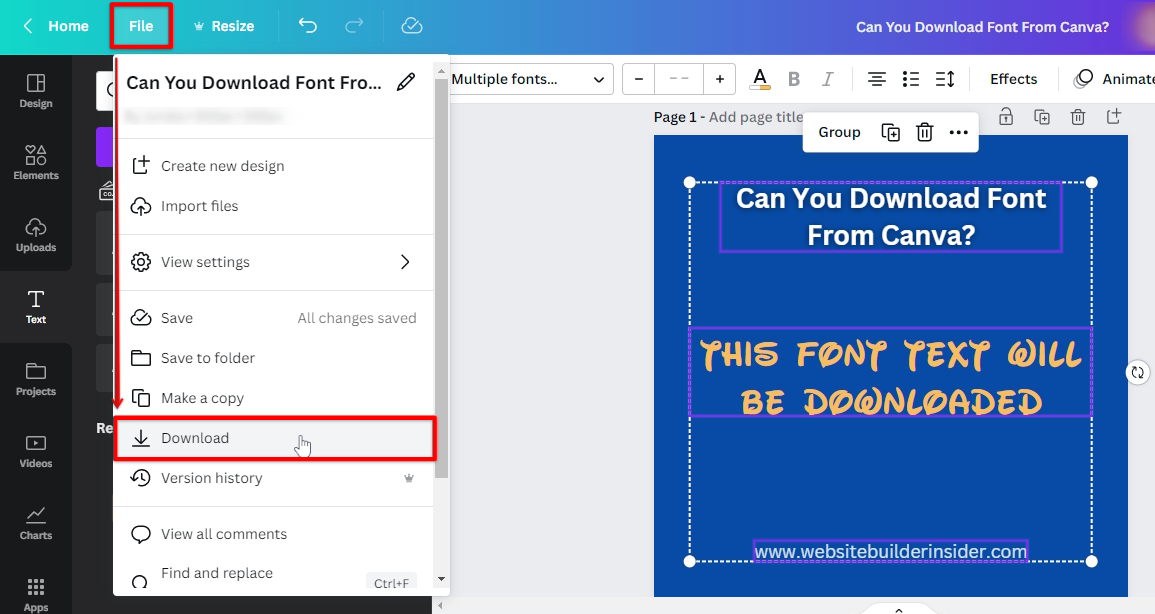This screenshot has height=614, width=1155.
Task: Lock page using the padlock icon
Action: pyautogui.click(x=1006, y=117)
